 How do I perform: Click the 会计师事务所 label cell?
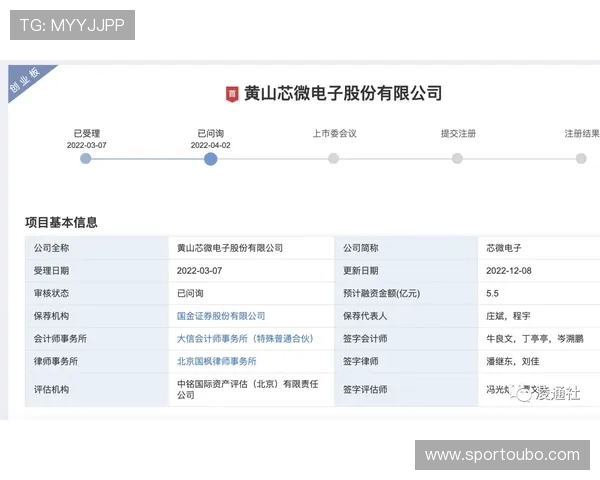[97, 339]
